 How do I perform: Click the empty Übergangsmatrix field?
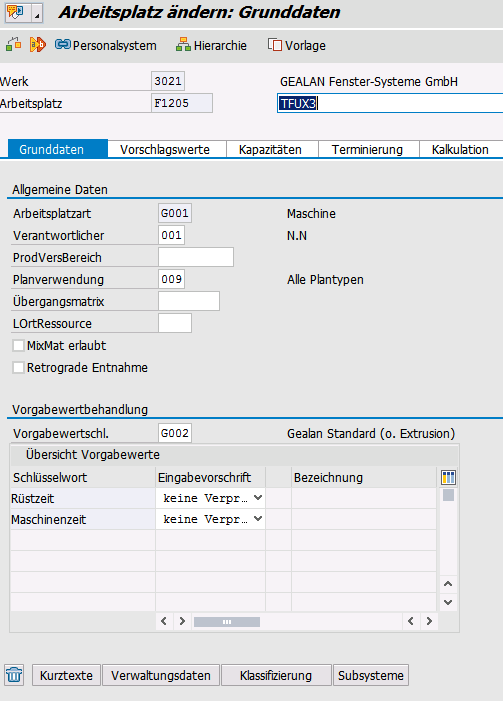189,301
